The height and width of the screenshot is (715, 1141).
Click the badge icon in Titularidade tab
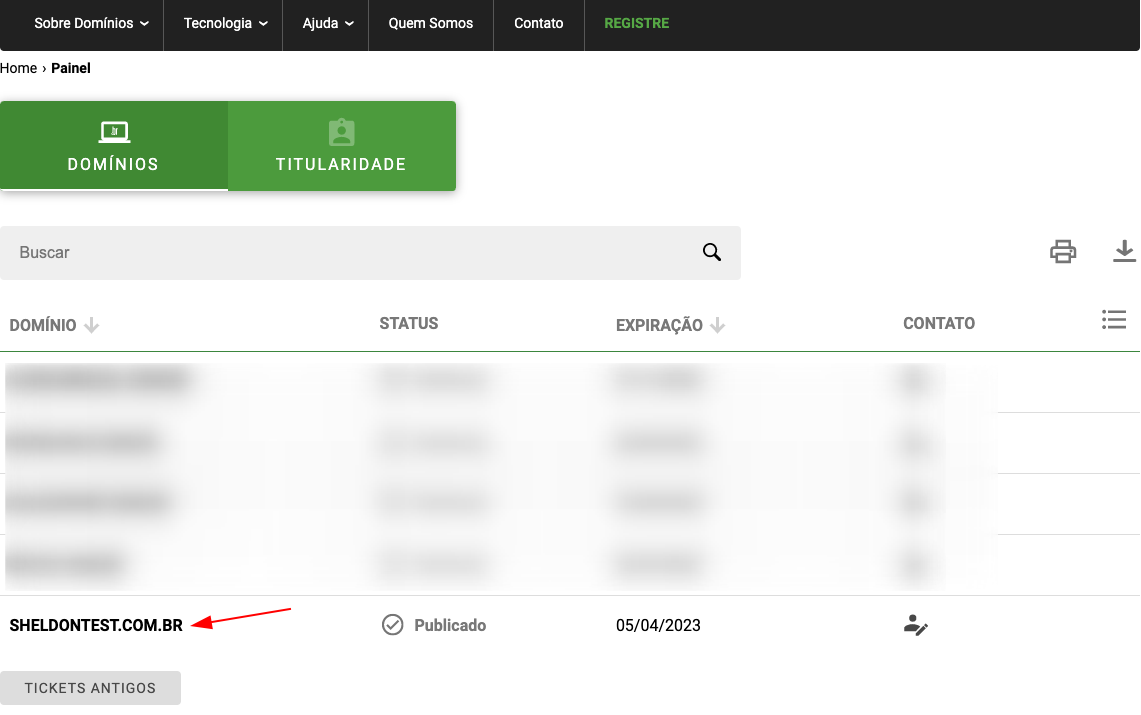click(x=341, y=132)
